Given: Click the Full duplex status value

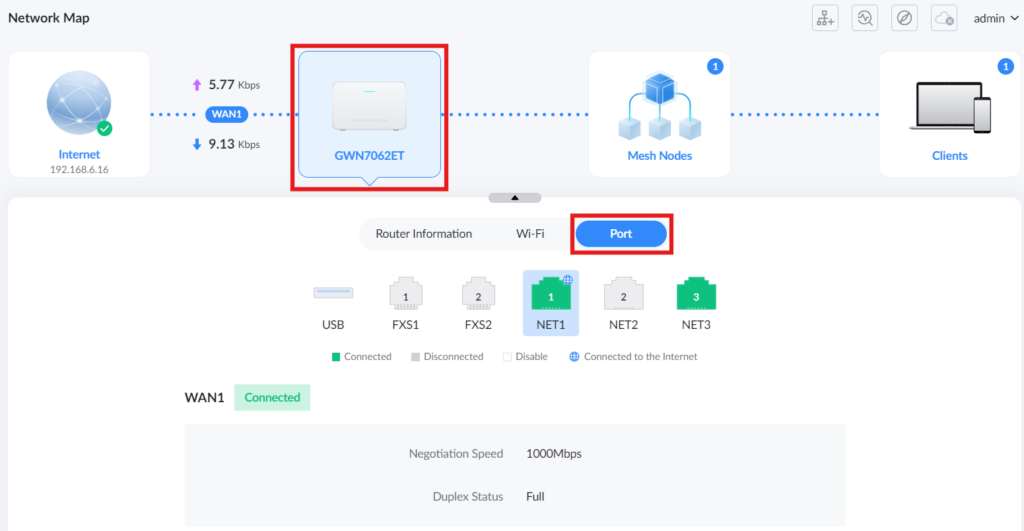Looking at the screenshot, I should [x=535, y=496].
